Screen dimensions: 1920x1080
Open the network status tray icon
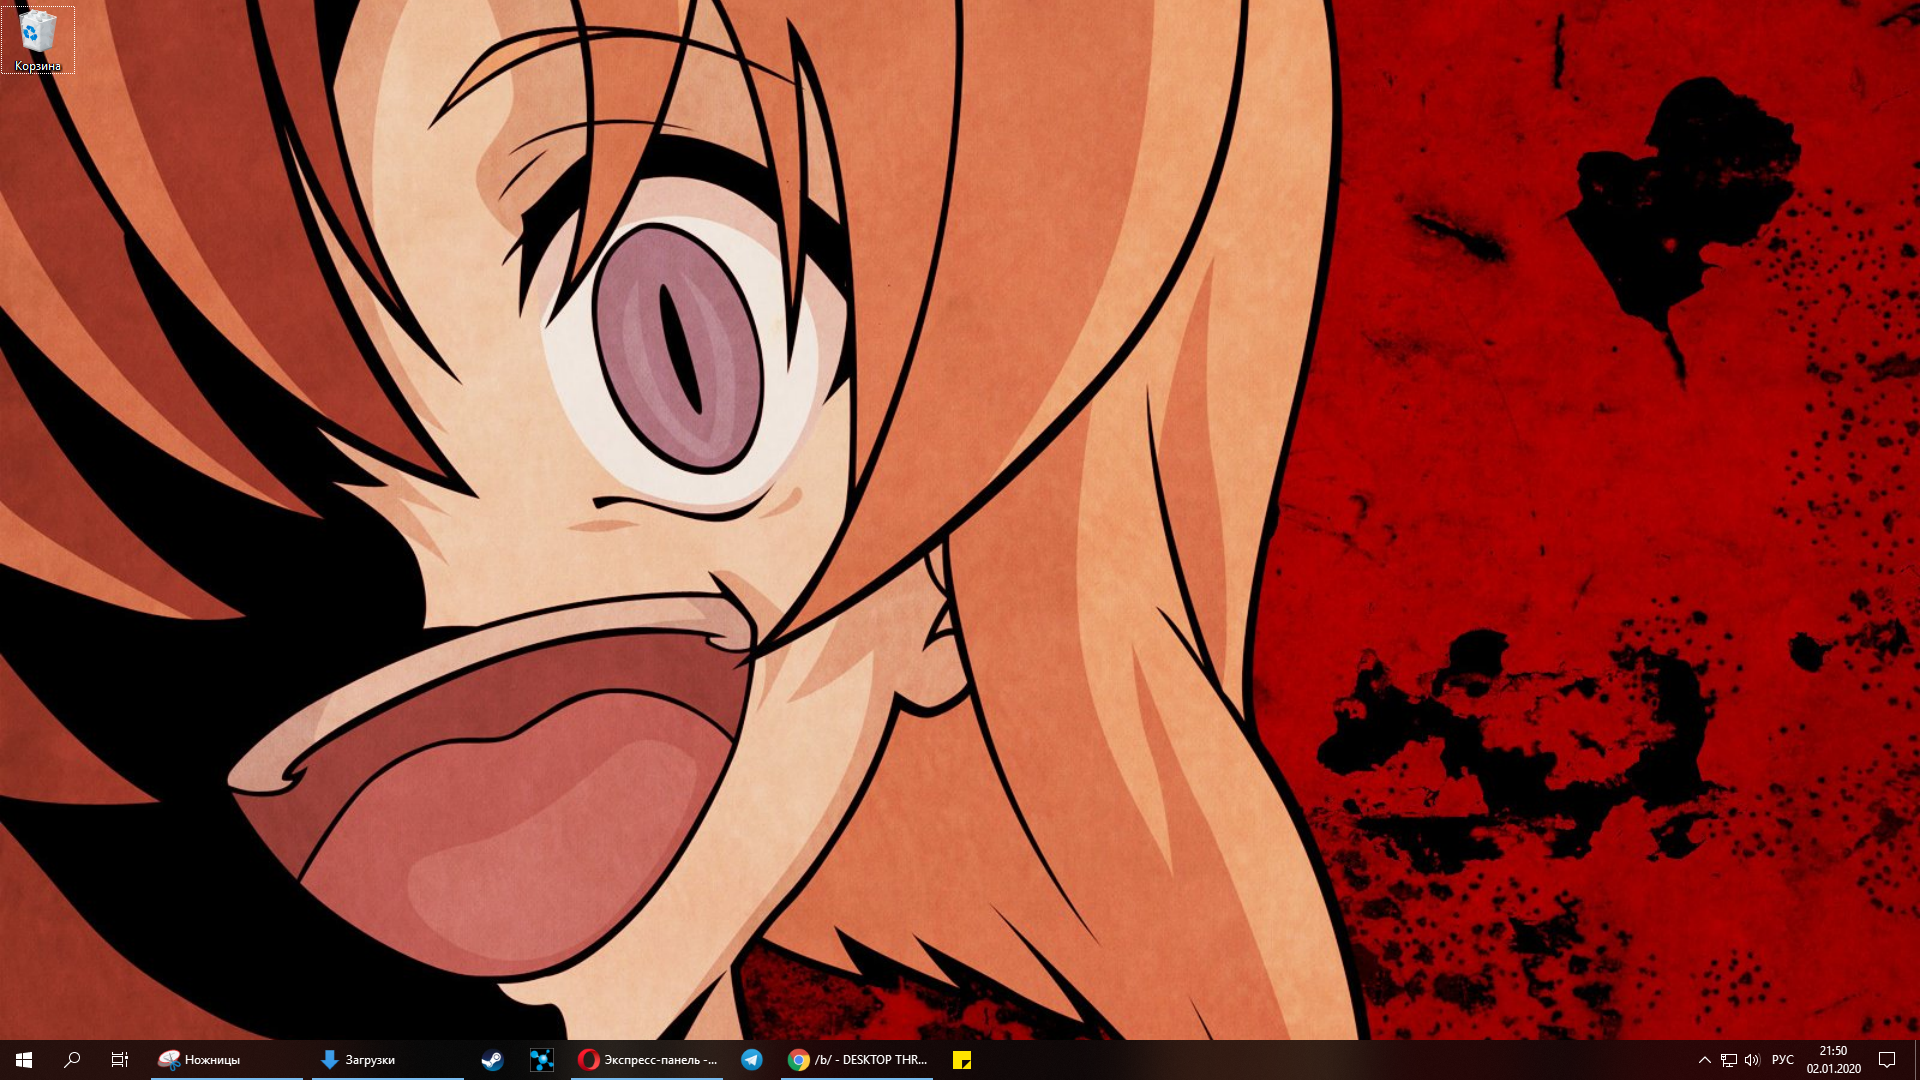click(1729, 1060)
